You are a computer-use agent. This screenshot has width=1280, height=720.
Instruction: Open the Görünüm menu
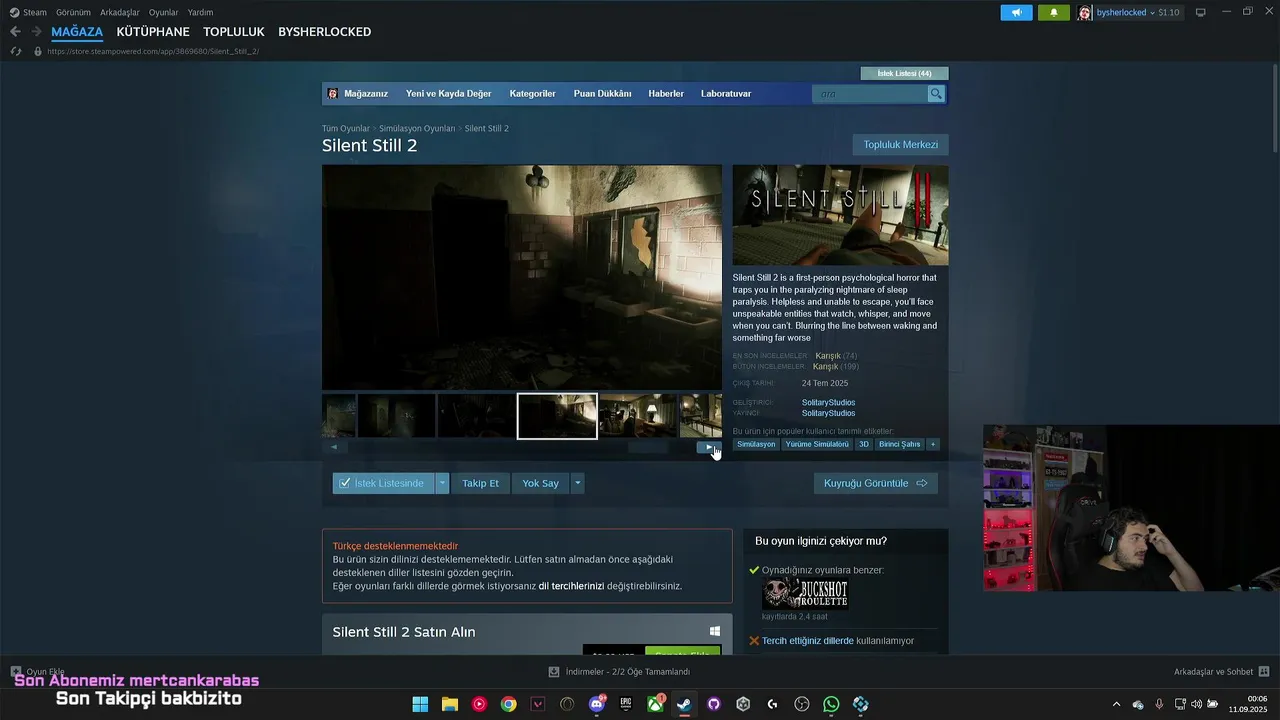pyautogui.click(x=73, y=12)
